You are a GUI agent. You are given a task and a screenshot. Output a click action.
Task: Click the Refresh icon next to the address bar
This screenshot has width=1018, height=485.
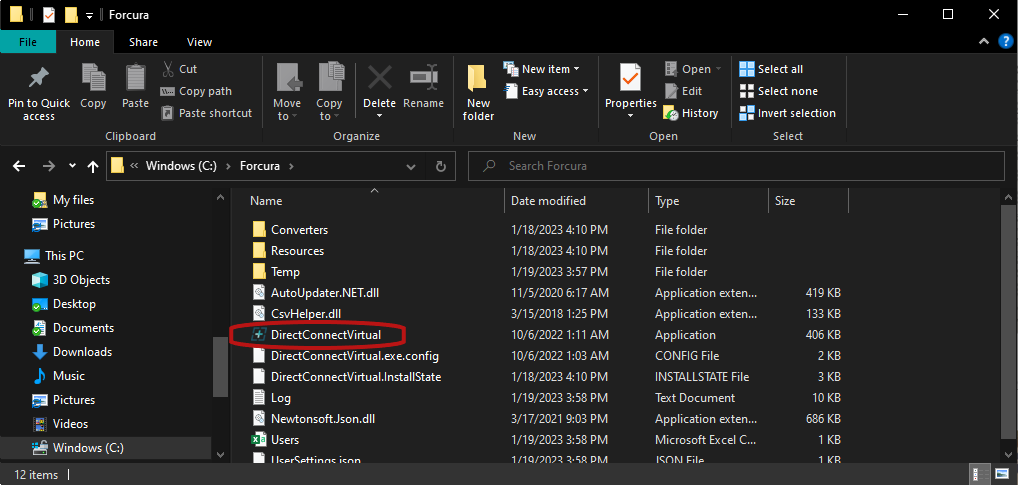pyautogui.click(x=441, y=166)
